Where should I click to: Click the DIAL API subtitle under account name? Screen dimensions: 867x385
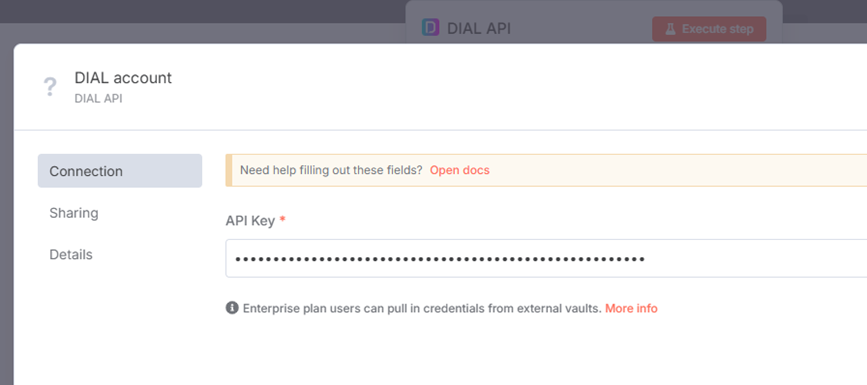98,98
